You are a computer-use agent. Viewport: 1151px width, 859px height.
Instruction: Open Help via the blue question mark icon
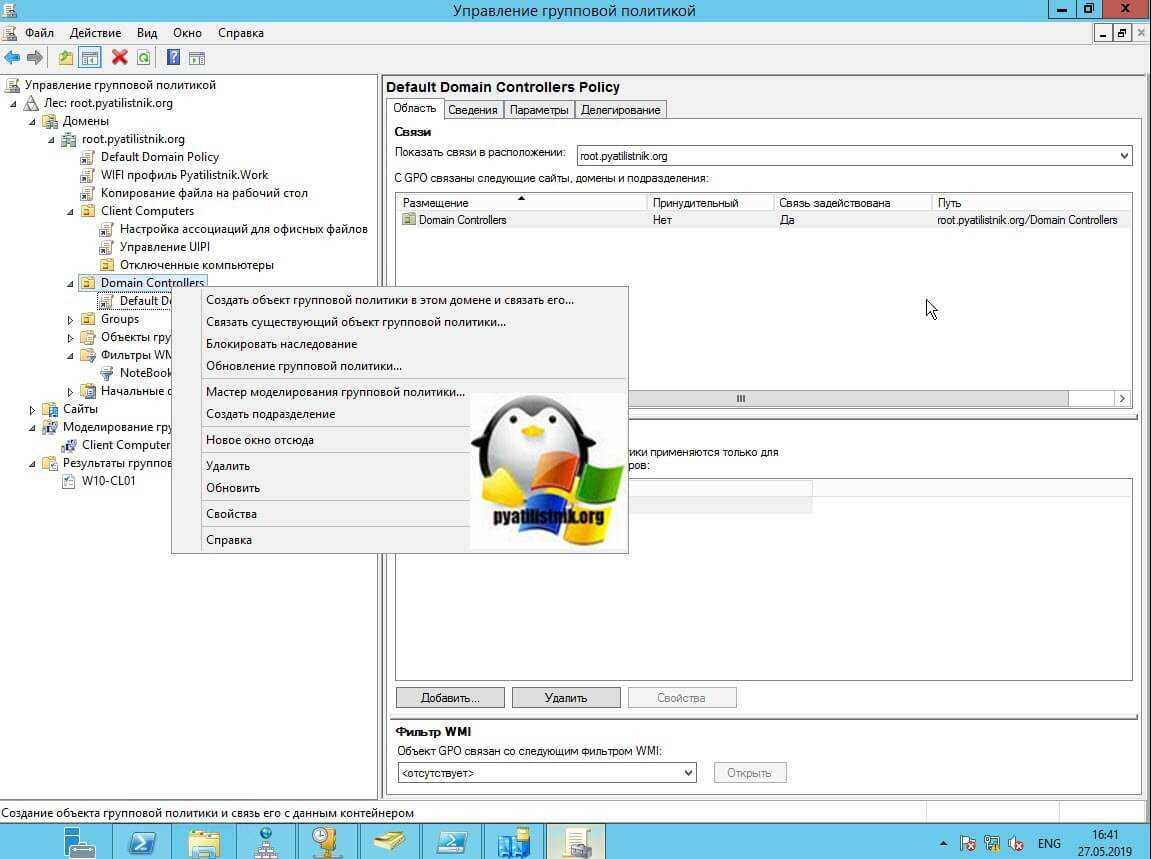(x=173, y=58)
